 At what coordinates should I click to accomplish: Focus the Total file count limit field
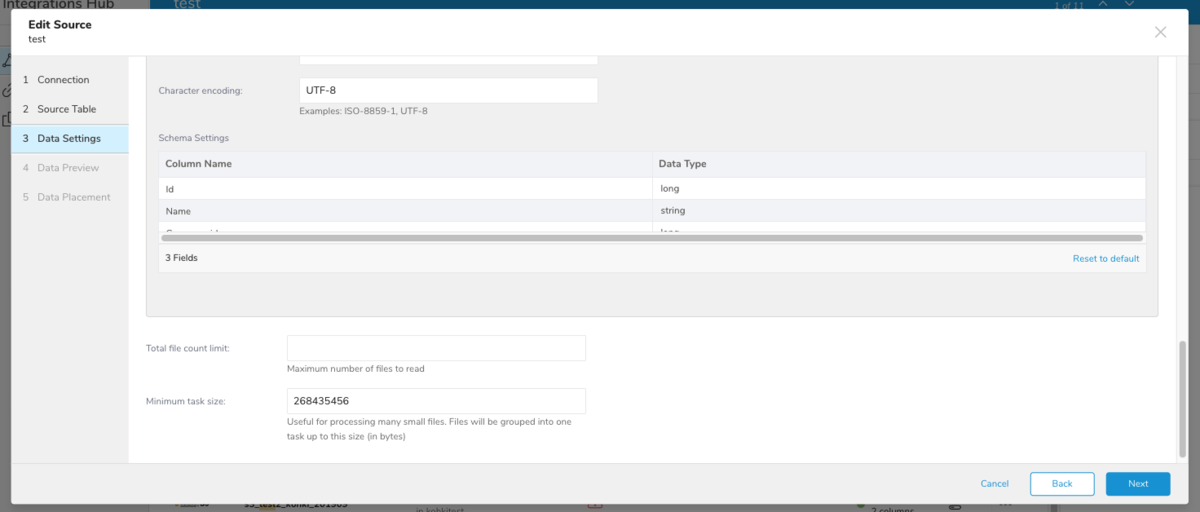pos(436,348)
